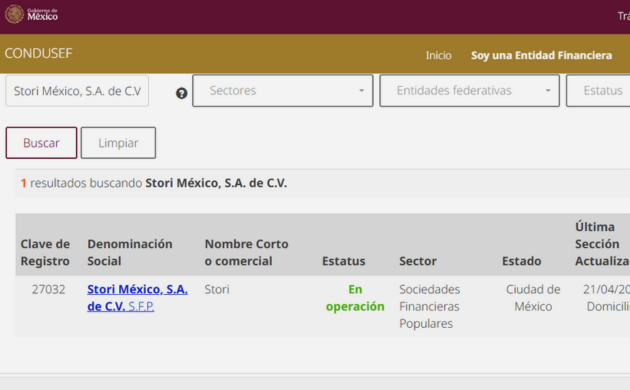Open the Sectores dropdown

coord(283,90)
